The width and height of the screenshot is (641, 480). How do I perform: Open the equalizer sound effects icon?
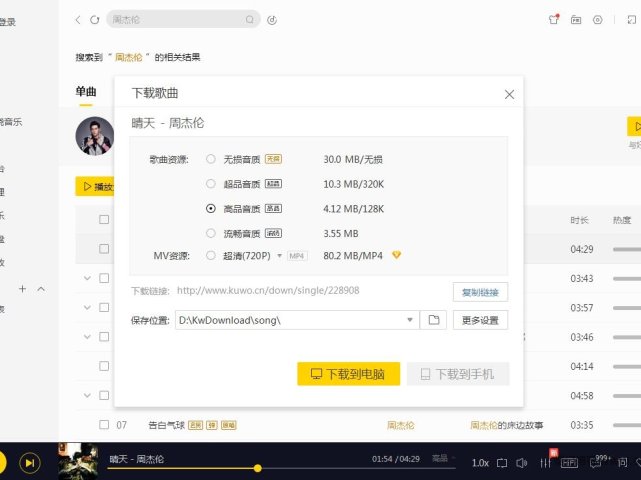(545, 463)
